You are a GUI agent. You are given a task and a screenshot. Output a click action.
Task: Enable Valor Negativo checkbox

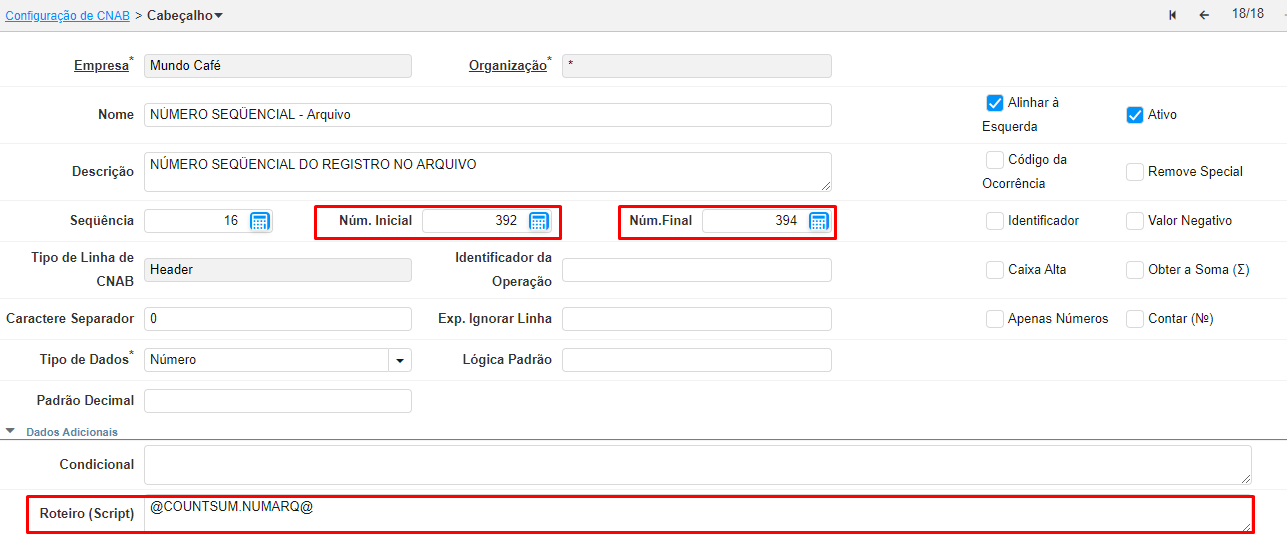click(1134, 221)
